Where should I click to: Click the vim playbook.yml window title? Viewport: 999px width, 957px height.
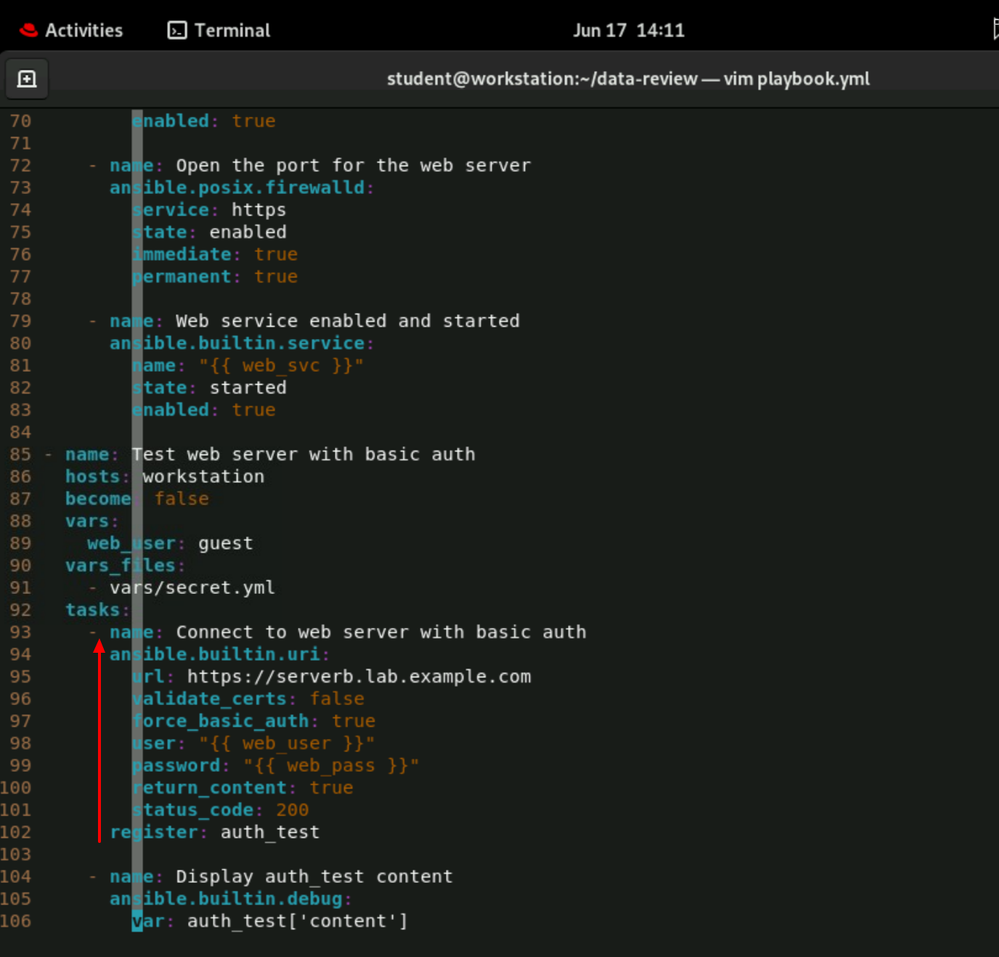click(x=628, y=79)
